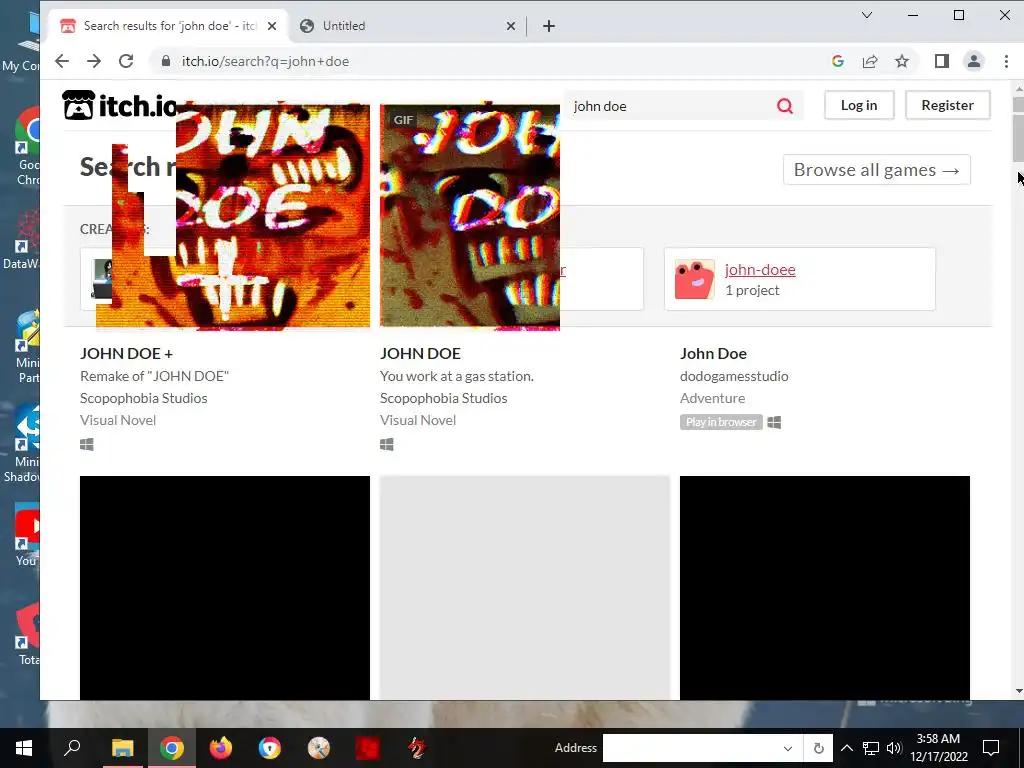1024x768 pixels.
Task: Open Windows taskbar search
Action: tap(72, 748)
